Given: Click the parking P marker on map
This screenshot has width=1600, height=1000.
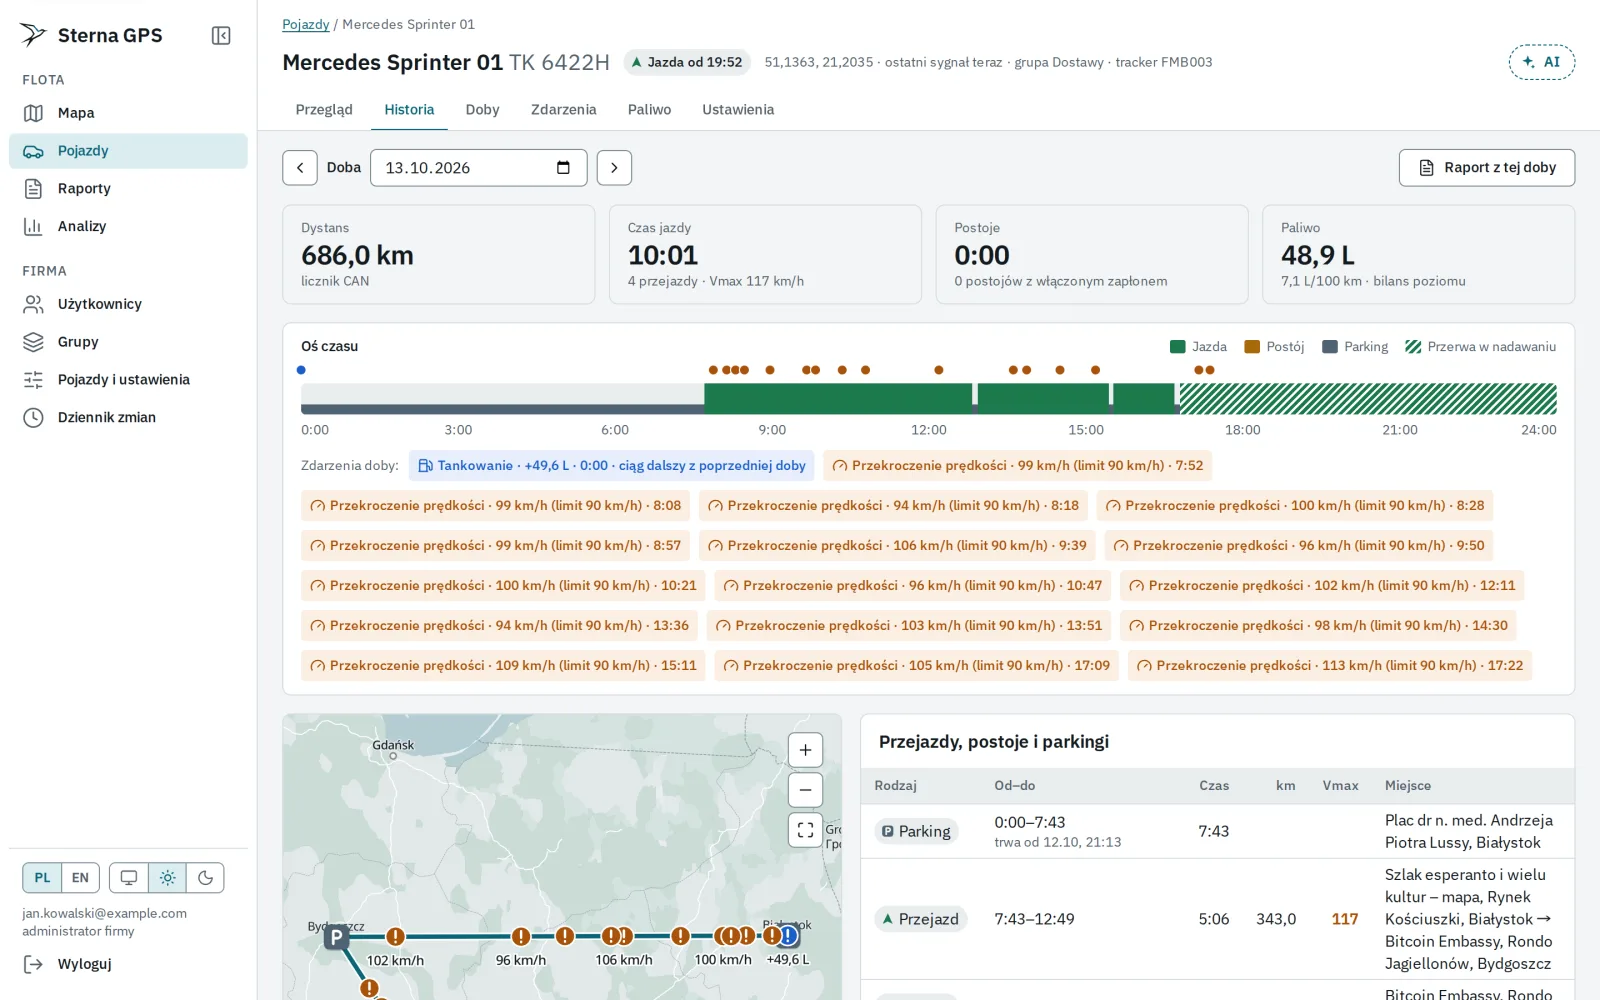Looking at the screenshot, I should coord(337,937).
